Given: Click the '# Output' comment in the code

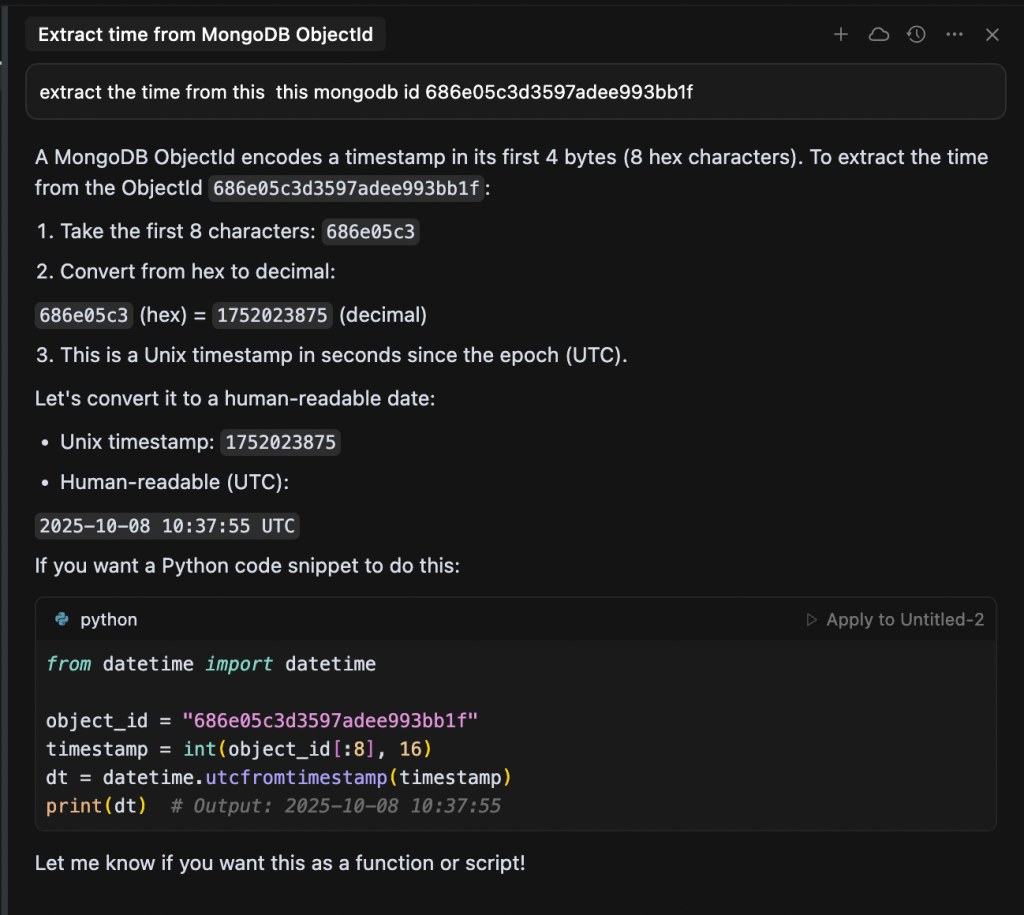Looking at the screenshot, I should [335, 806].
